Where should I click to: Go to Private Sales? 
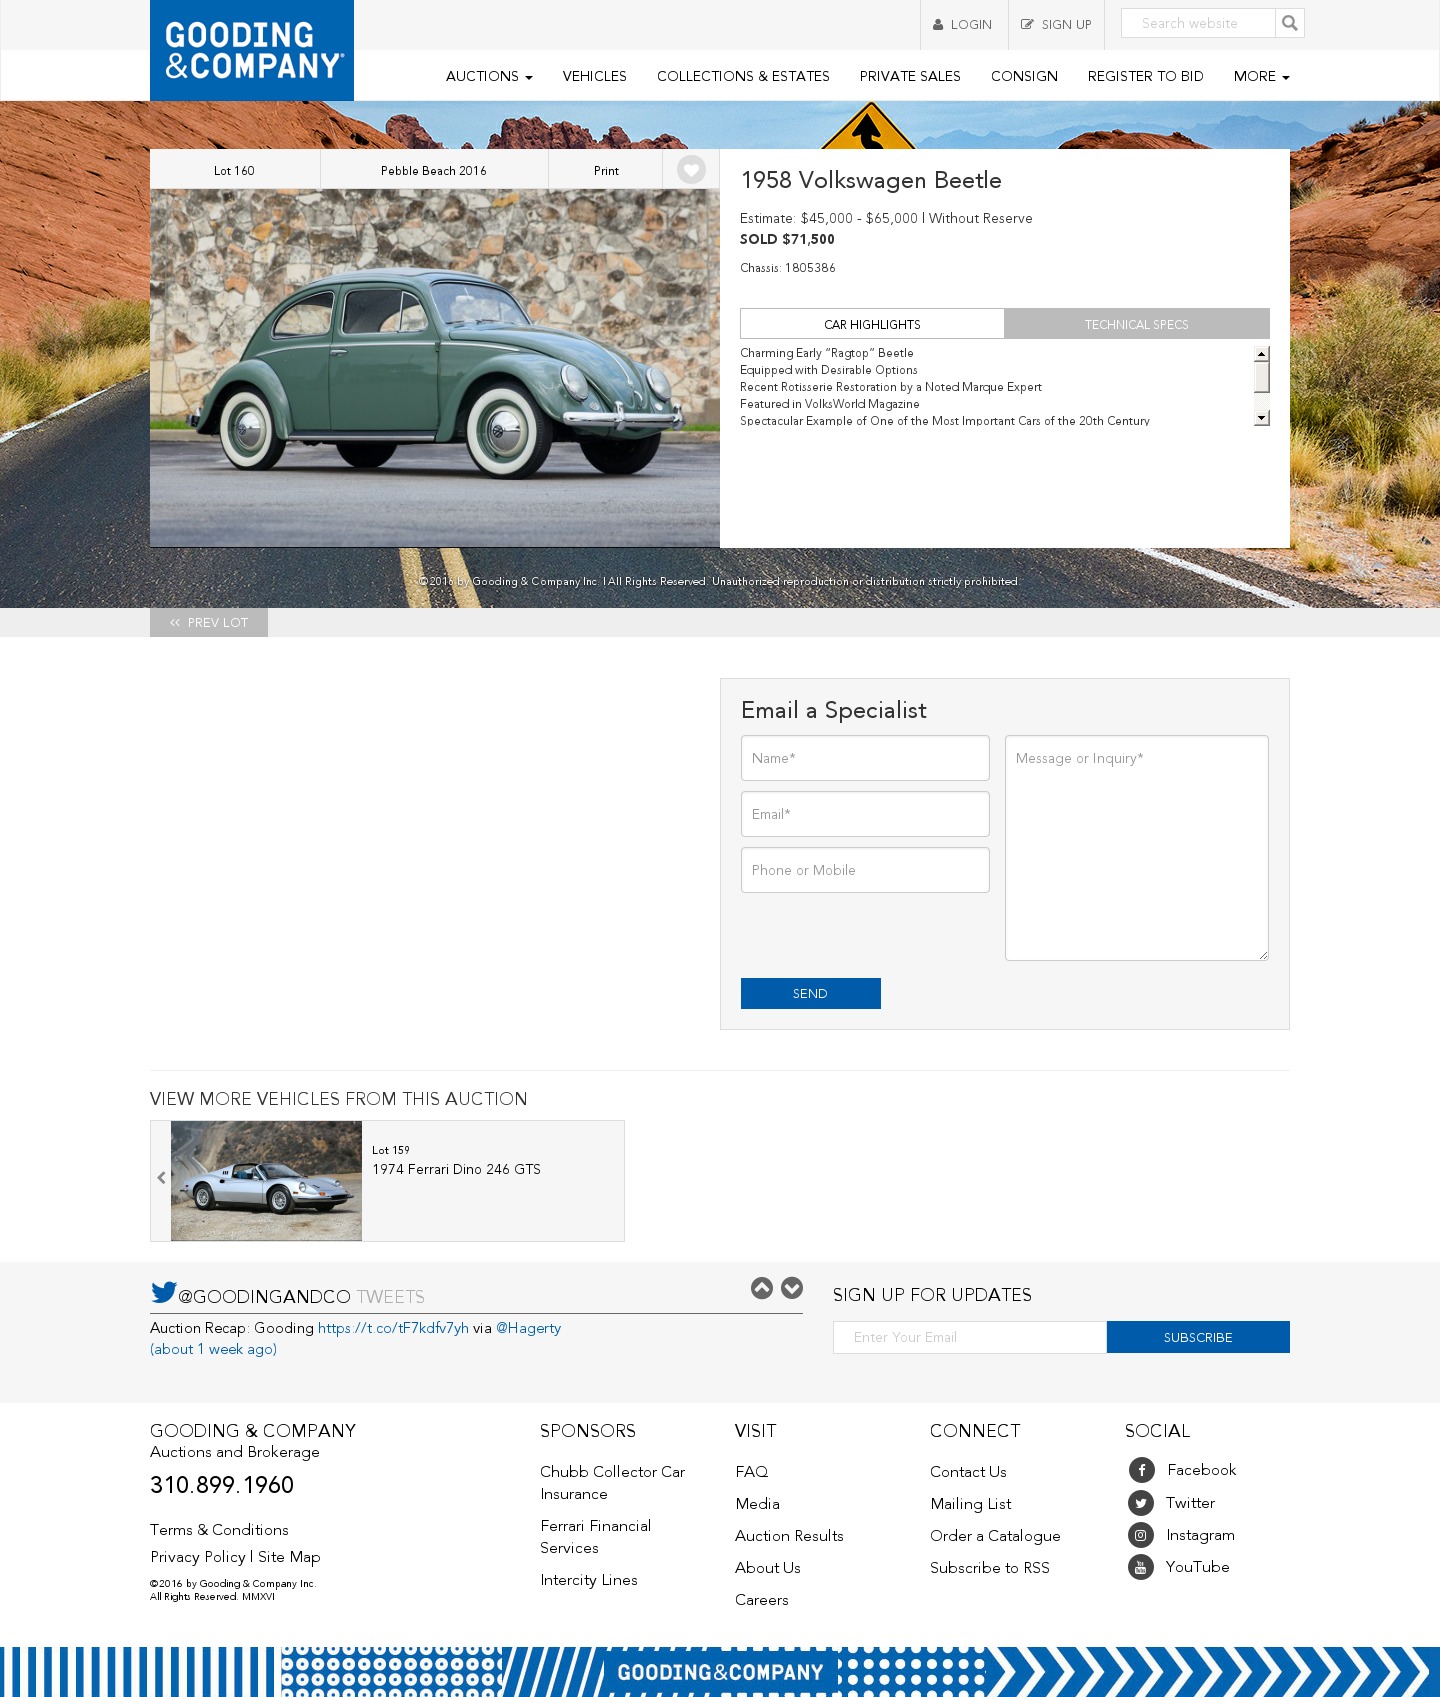(x=910, y=76)
